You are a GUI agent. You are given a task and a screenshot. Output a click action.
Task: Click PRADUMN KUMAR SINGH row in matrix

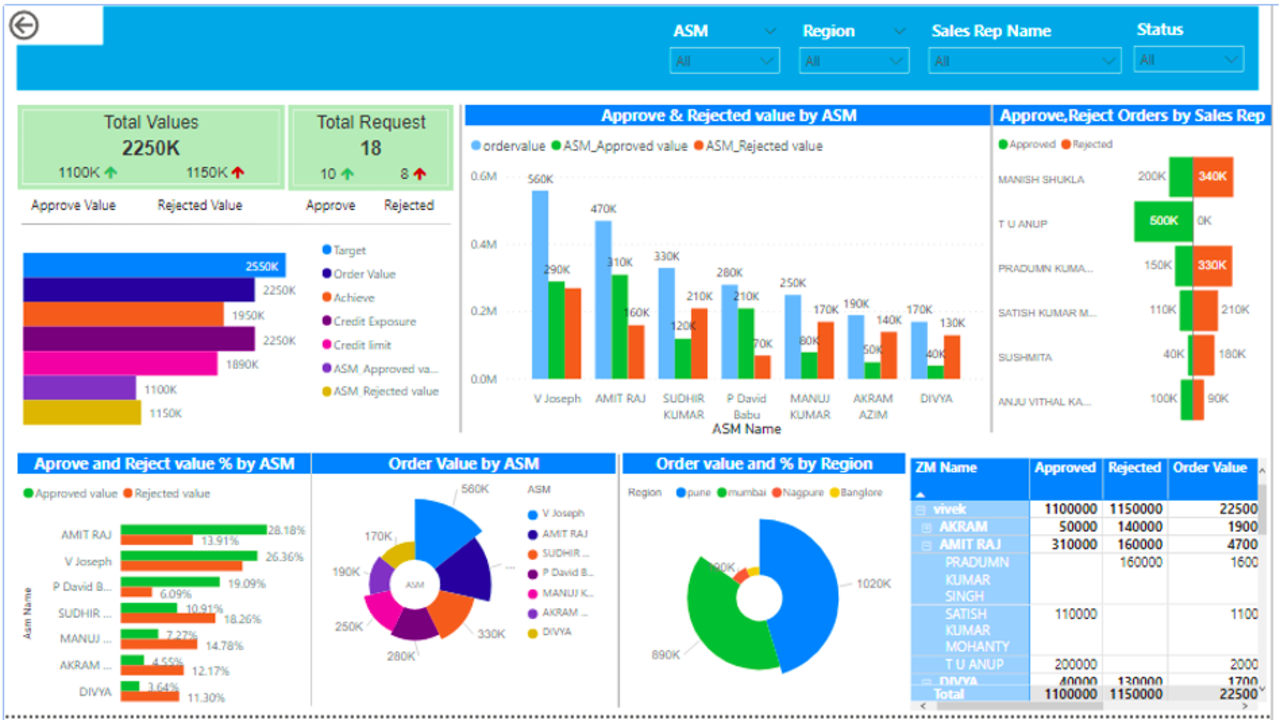click(x=1085, y=579)
